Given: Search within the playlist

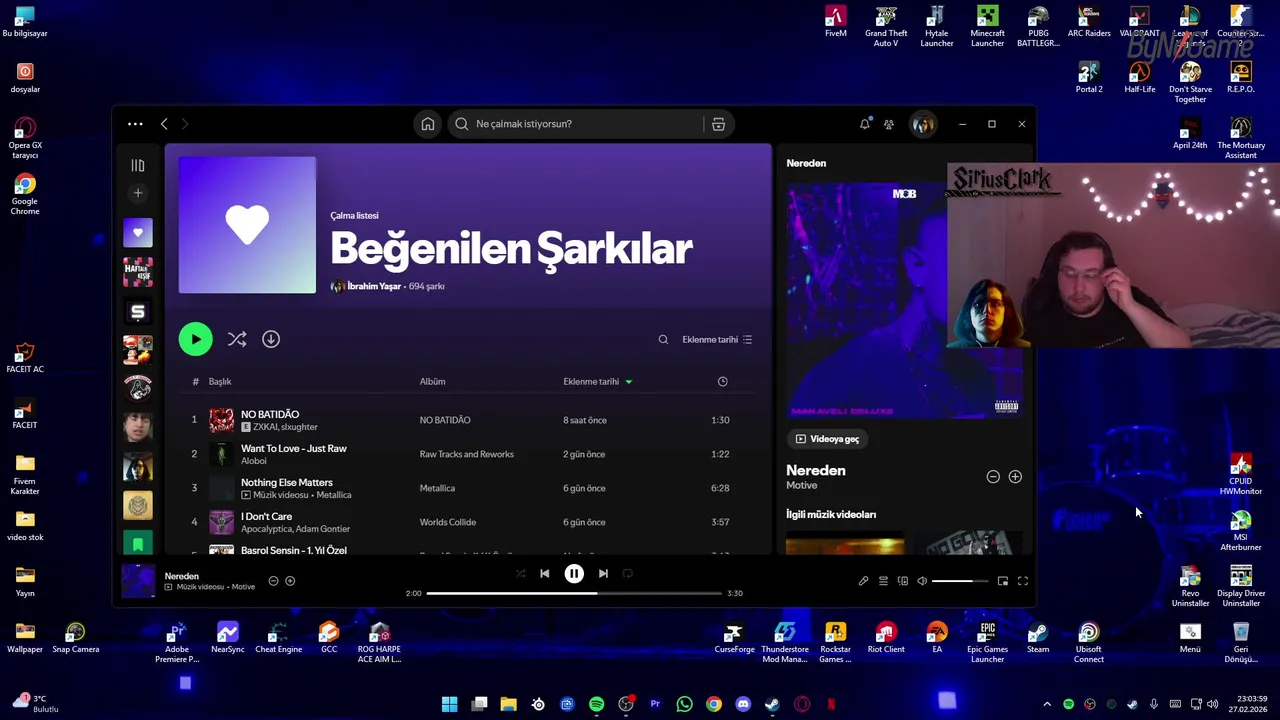Looking at the screenshot, I should point(663,339).
